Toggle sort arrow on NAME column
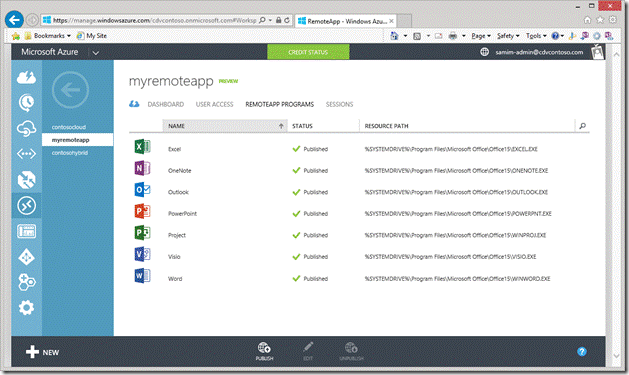This screenshot has width=629, height=375. (x=281, y=126)
